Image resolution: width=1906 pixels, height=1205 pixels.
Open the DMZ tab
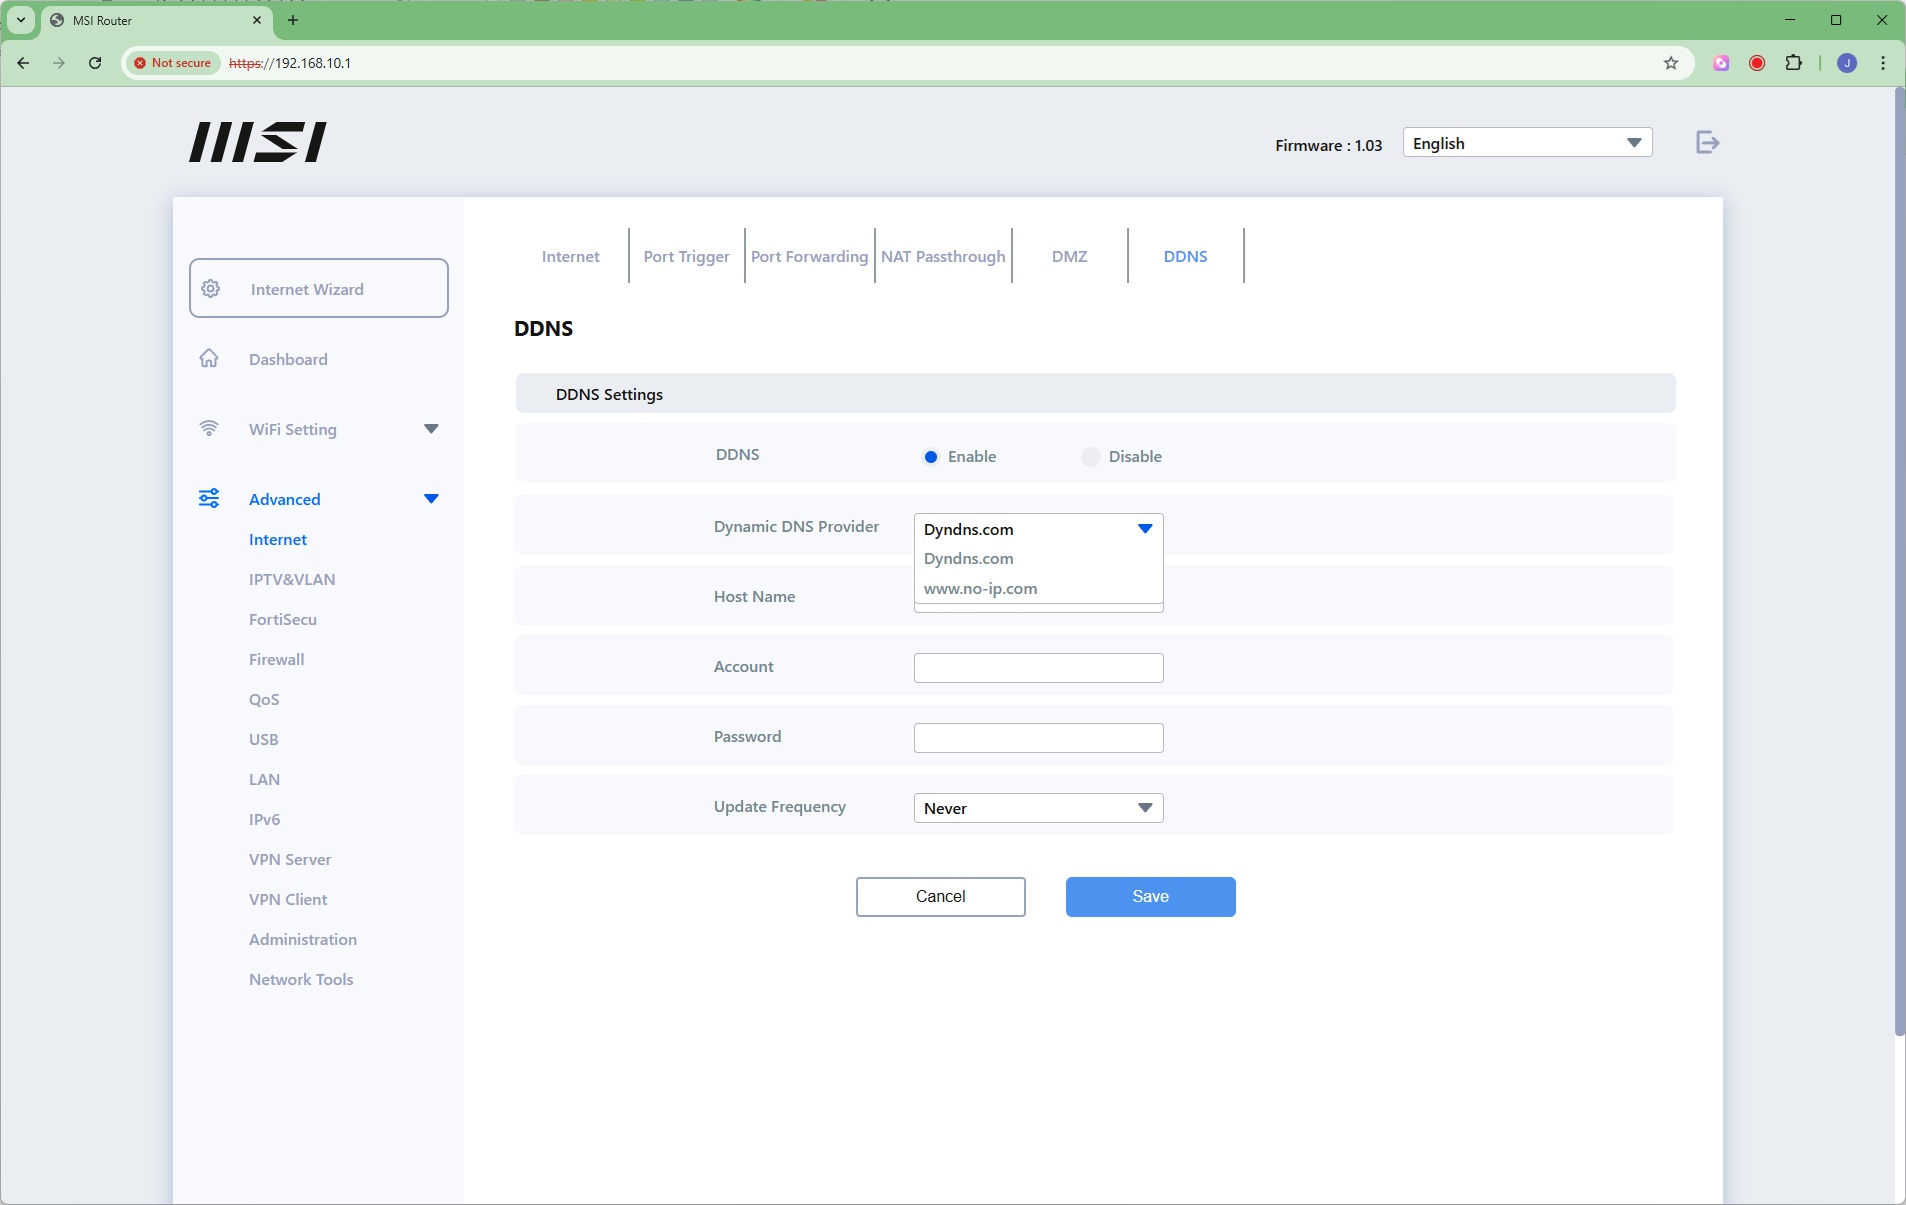pos(1069,257)
